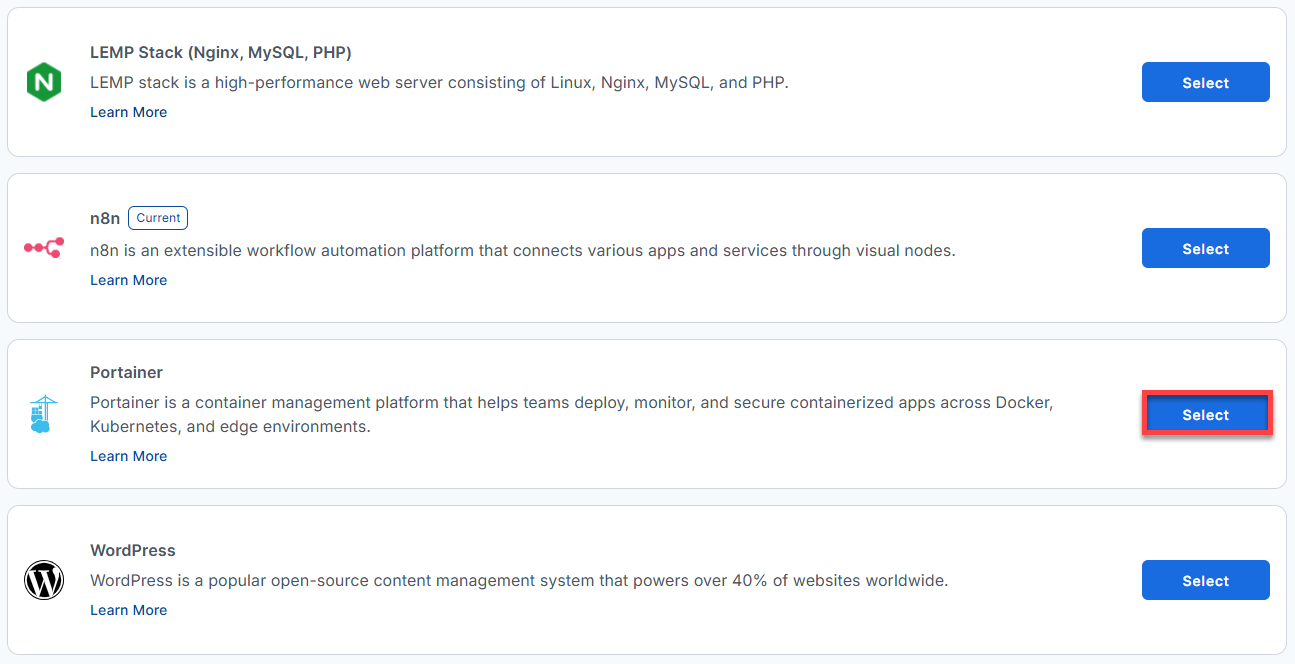Viewport: 1295px width, 664px height.
Task: Click the WordPress content management description
Action: pyautogui.click(x=519, y=580)
